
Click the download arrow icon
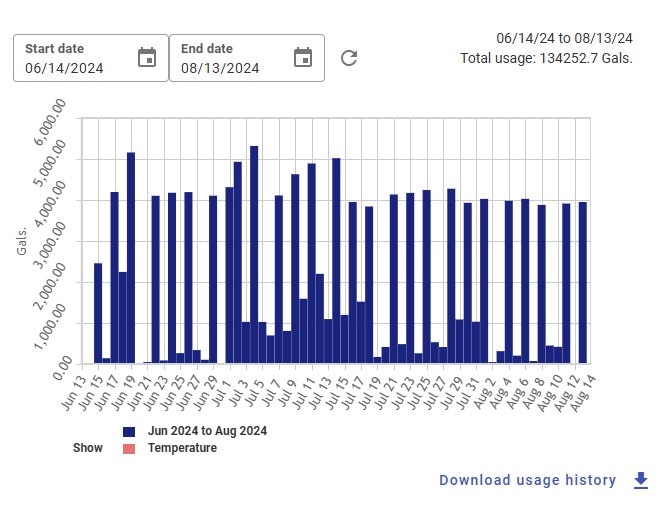click(x=641, y=480)
